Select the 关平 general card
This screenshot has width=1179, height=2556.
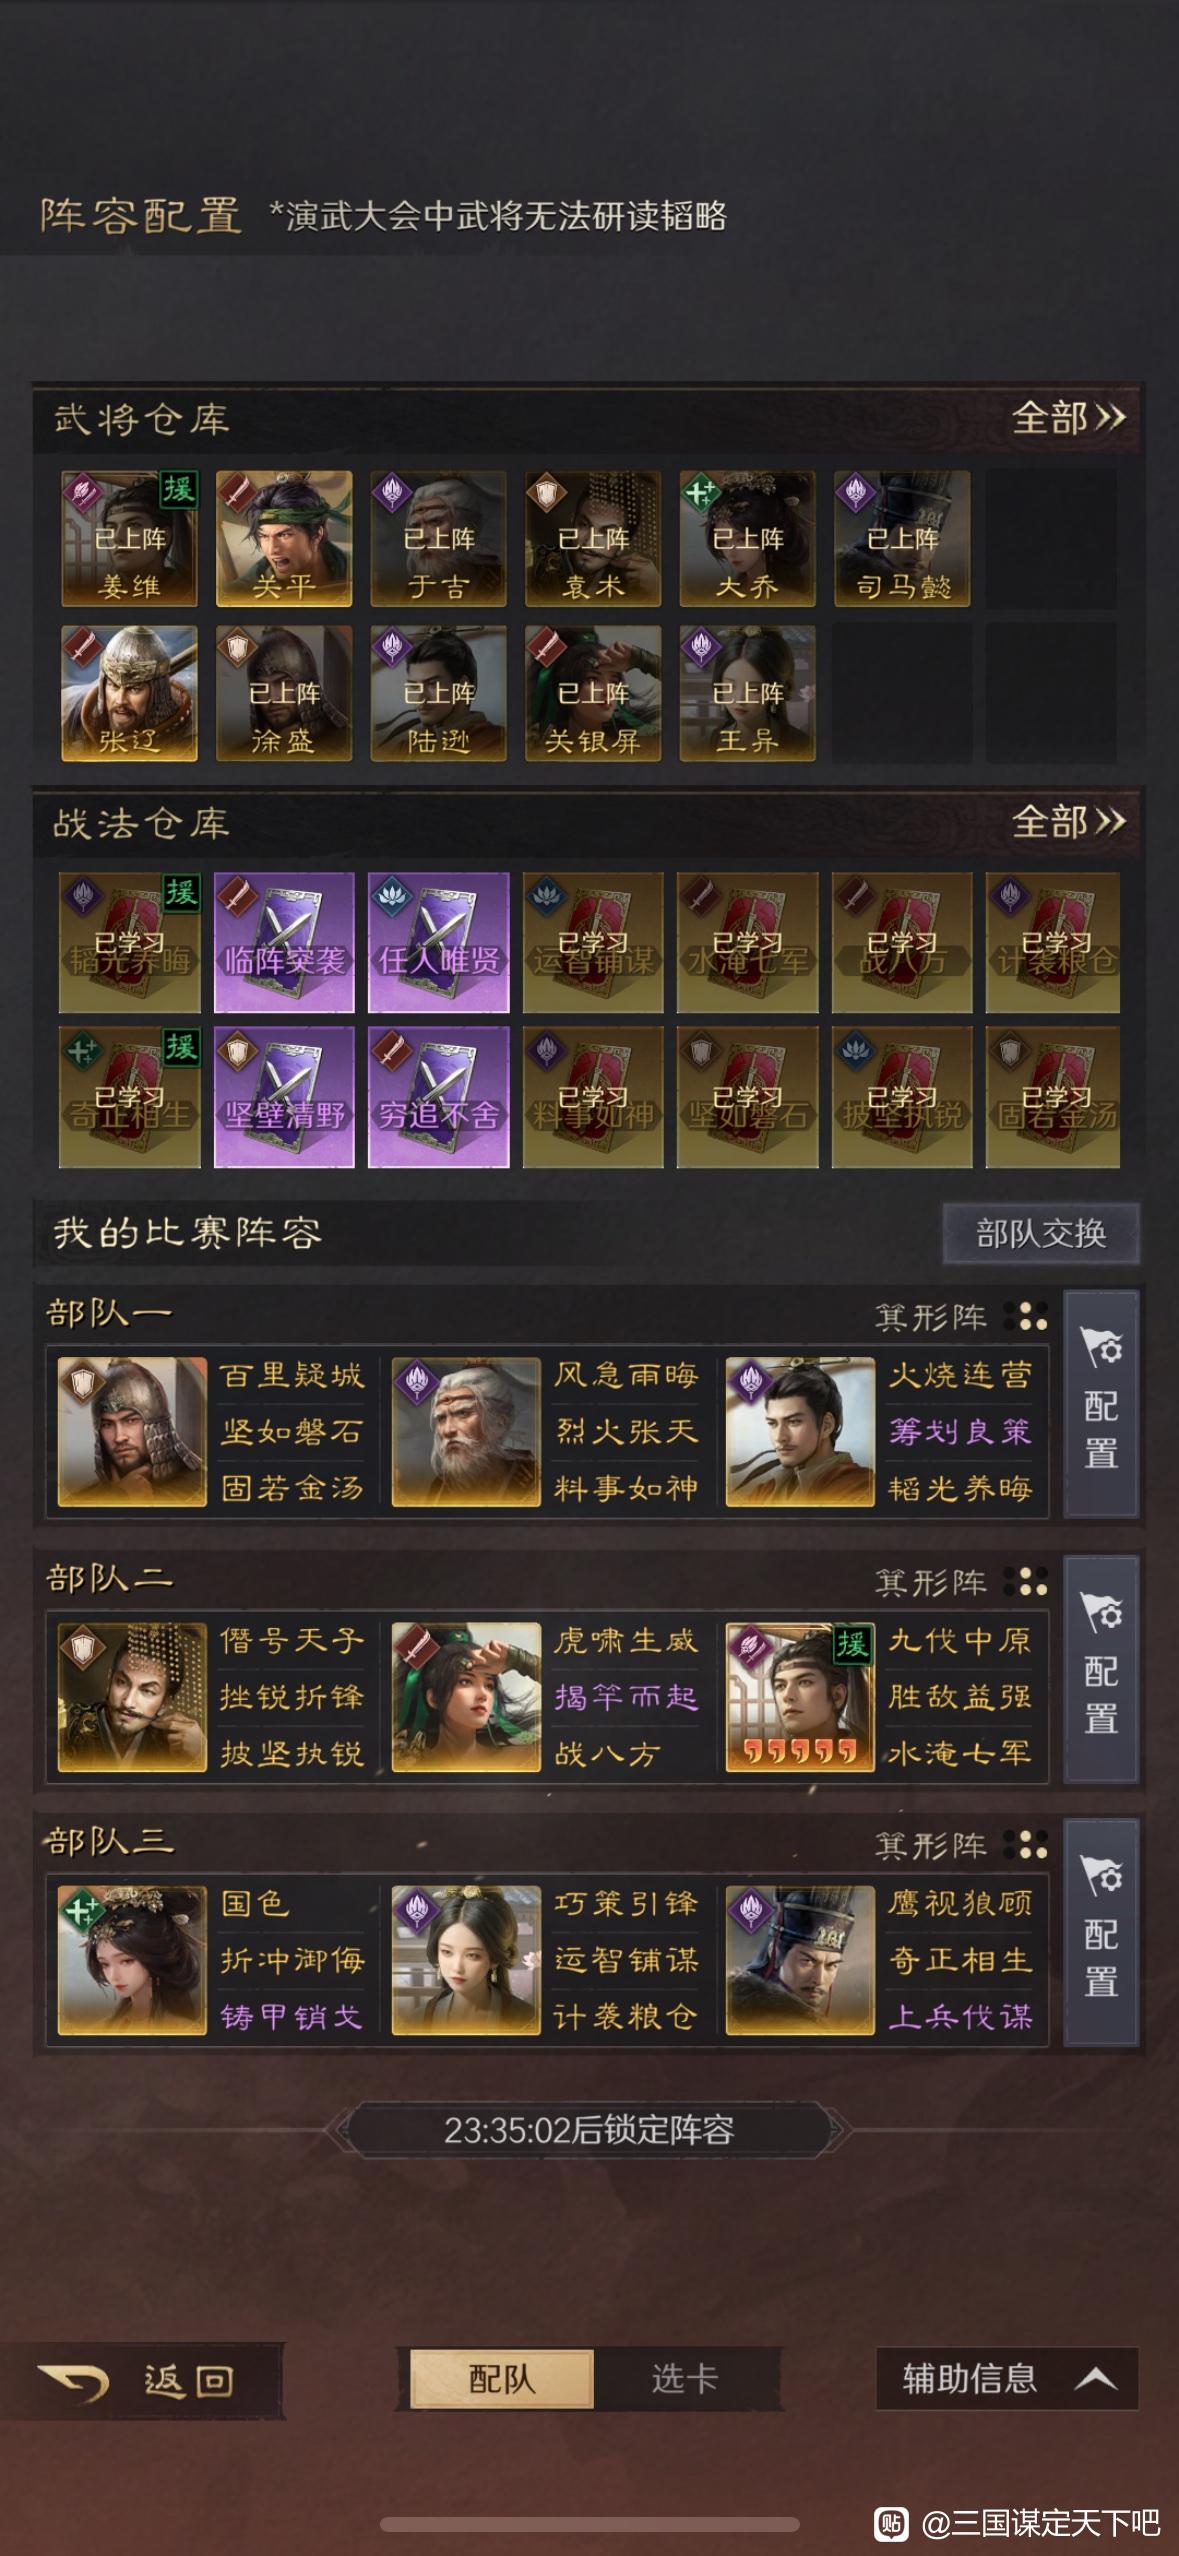(x=284, y=539)
